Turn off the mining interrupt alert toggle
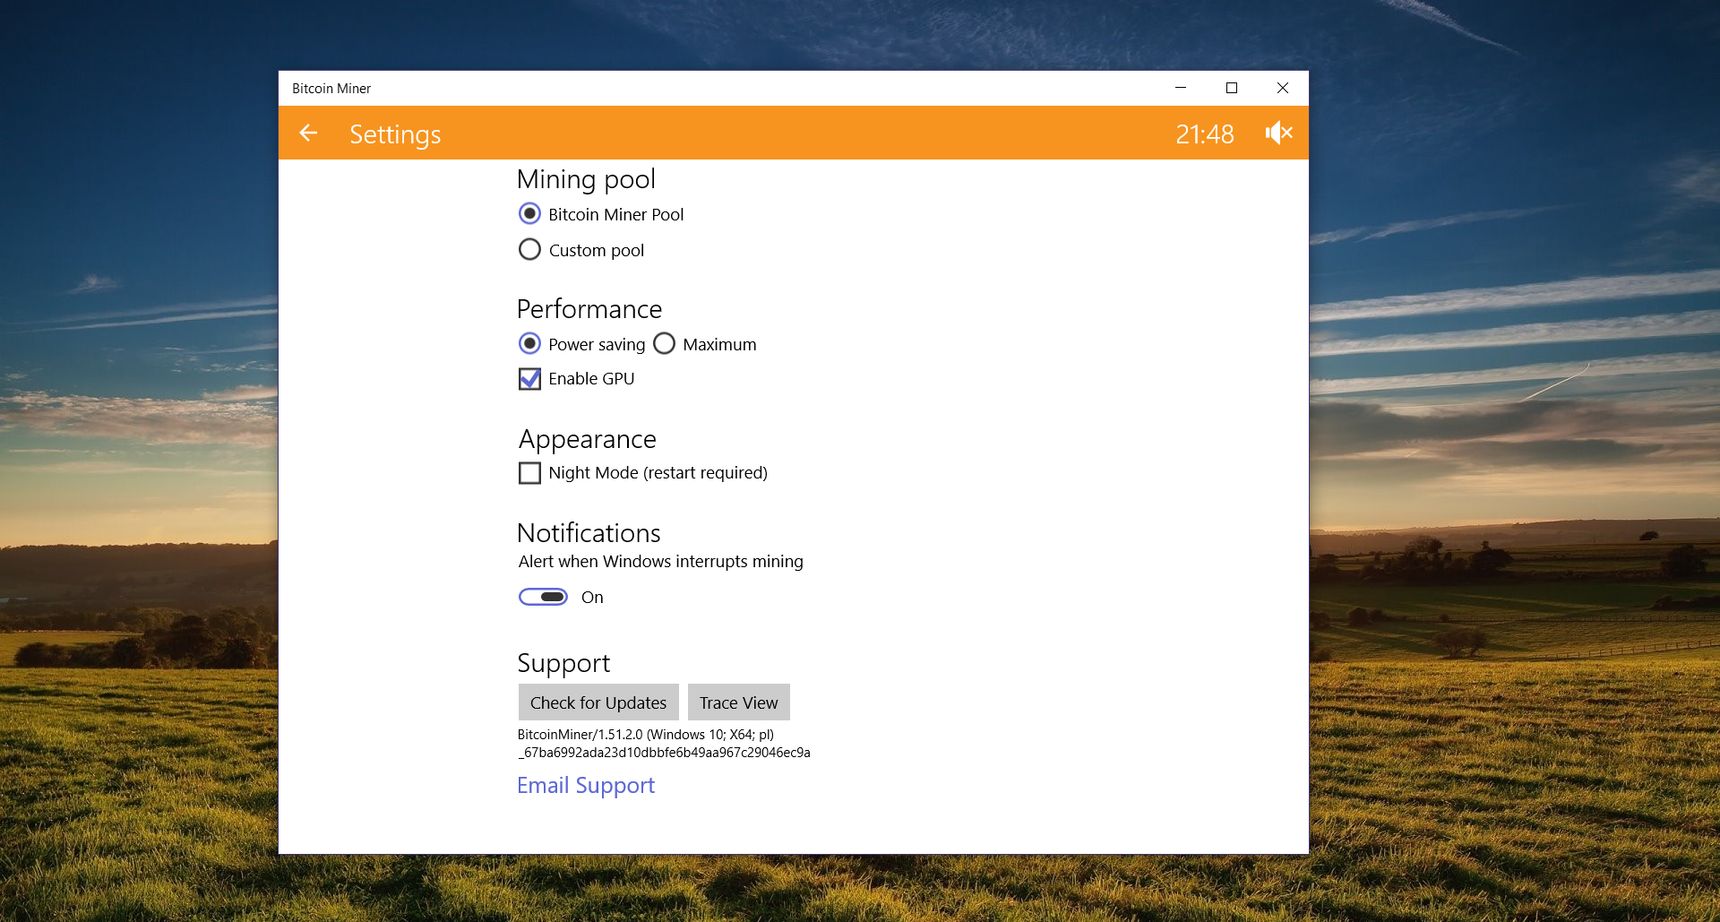This screenshot has height=922, width=1720. point(543,597)
